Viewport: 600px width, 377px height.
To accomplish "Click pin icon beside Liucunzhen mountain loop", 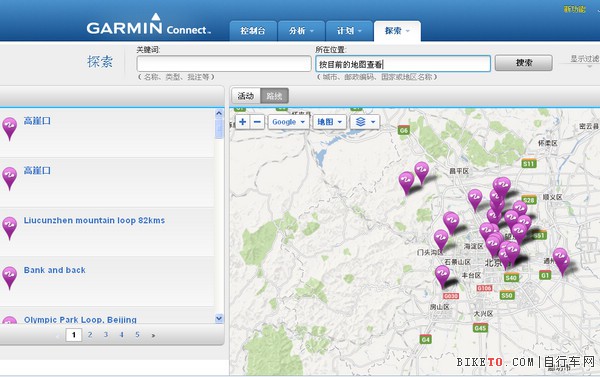I will [x=10, y=228].
